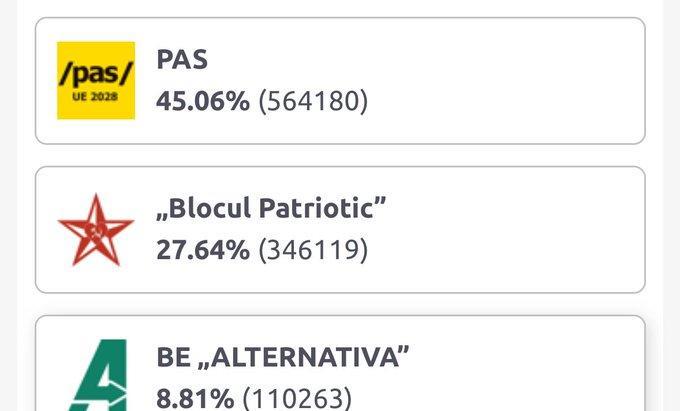Click the green ALTERNATIVA letter A logo
Image resolution: width=680 pixels, height=411 pixels.
(98, 375)
